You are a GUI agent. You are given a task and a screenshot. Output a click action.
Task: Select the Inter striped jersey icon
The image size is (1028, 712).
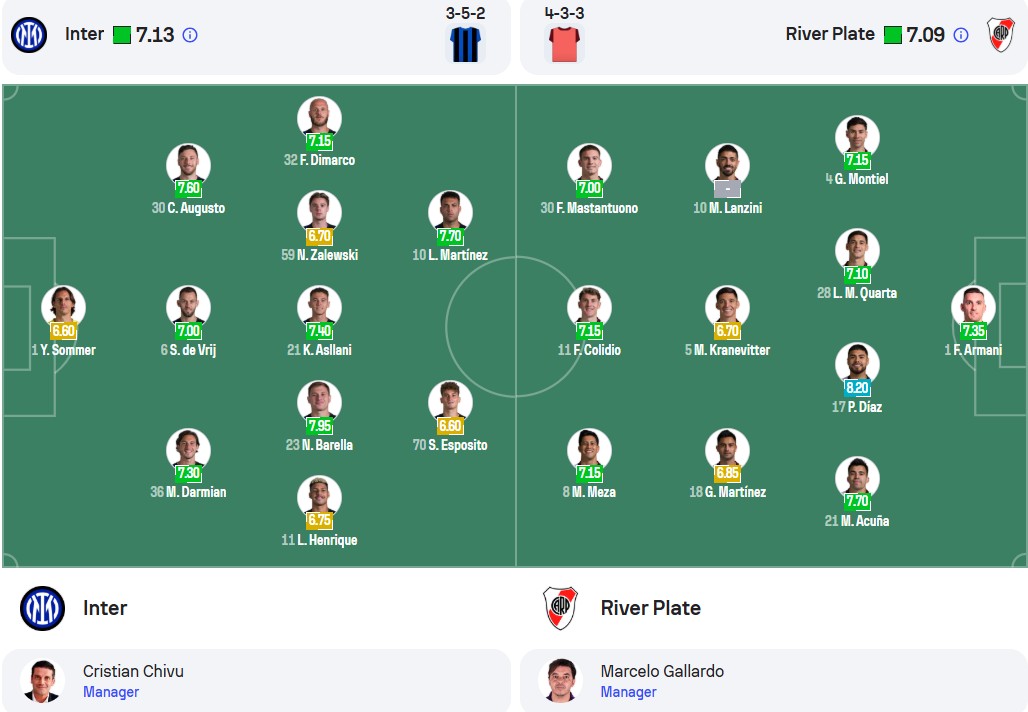point(465,44)
